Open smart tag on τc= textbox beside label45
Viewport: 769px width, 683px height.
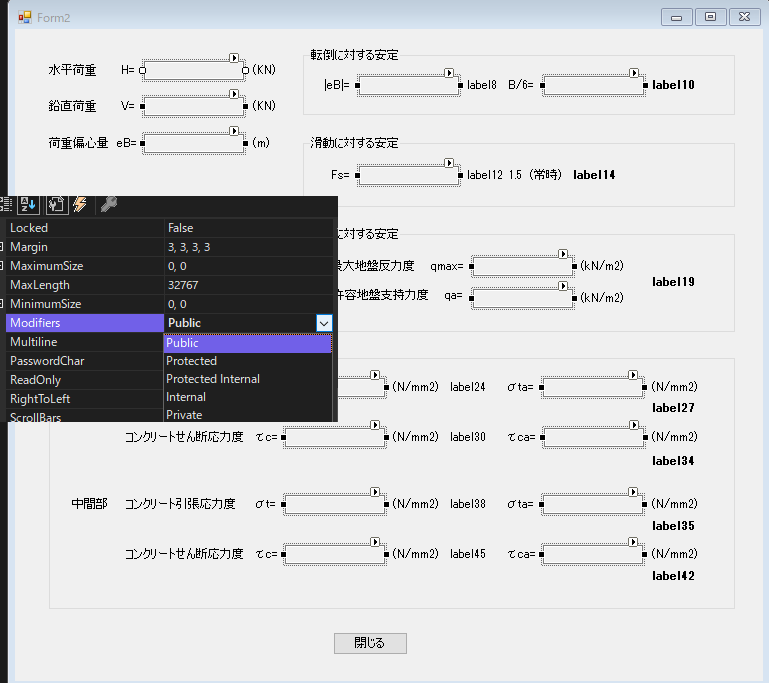(x=375, y=542)
